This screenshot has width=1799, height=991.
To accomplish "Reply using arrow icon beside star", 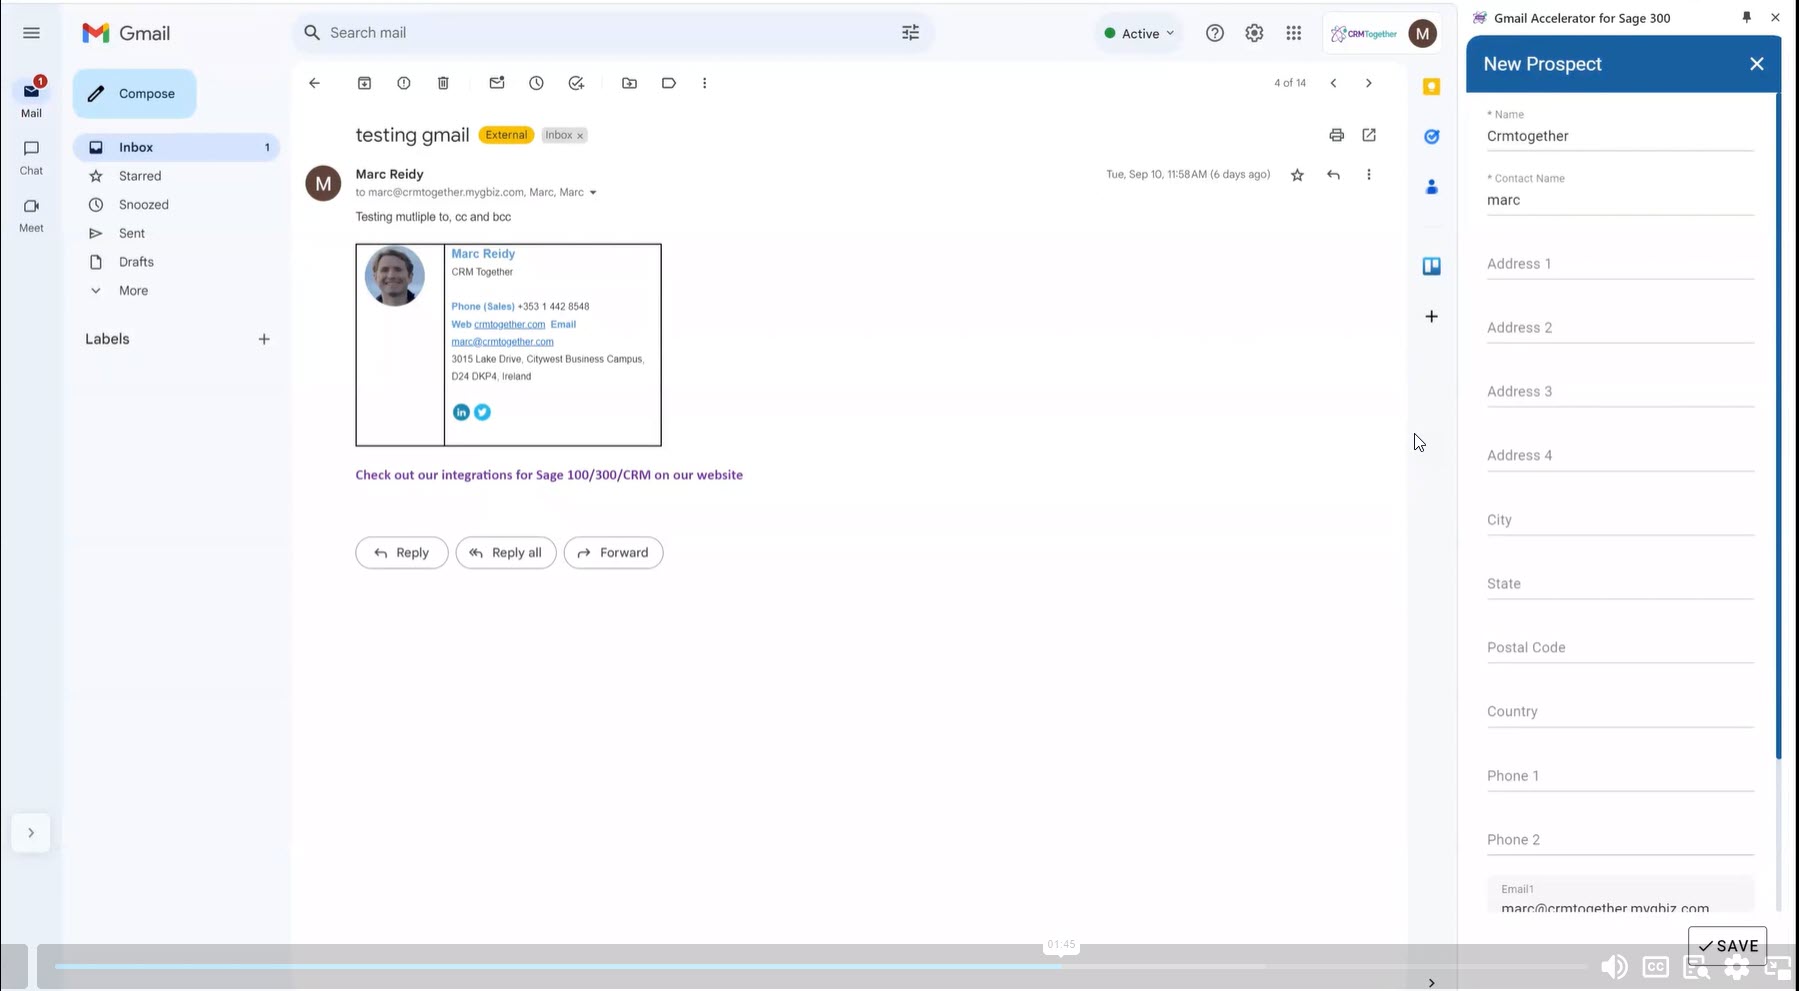I will point(1333,175).
